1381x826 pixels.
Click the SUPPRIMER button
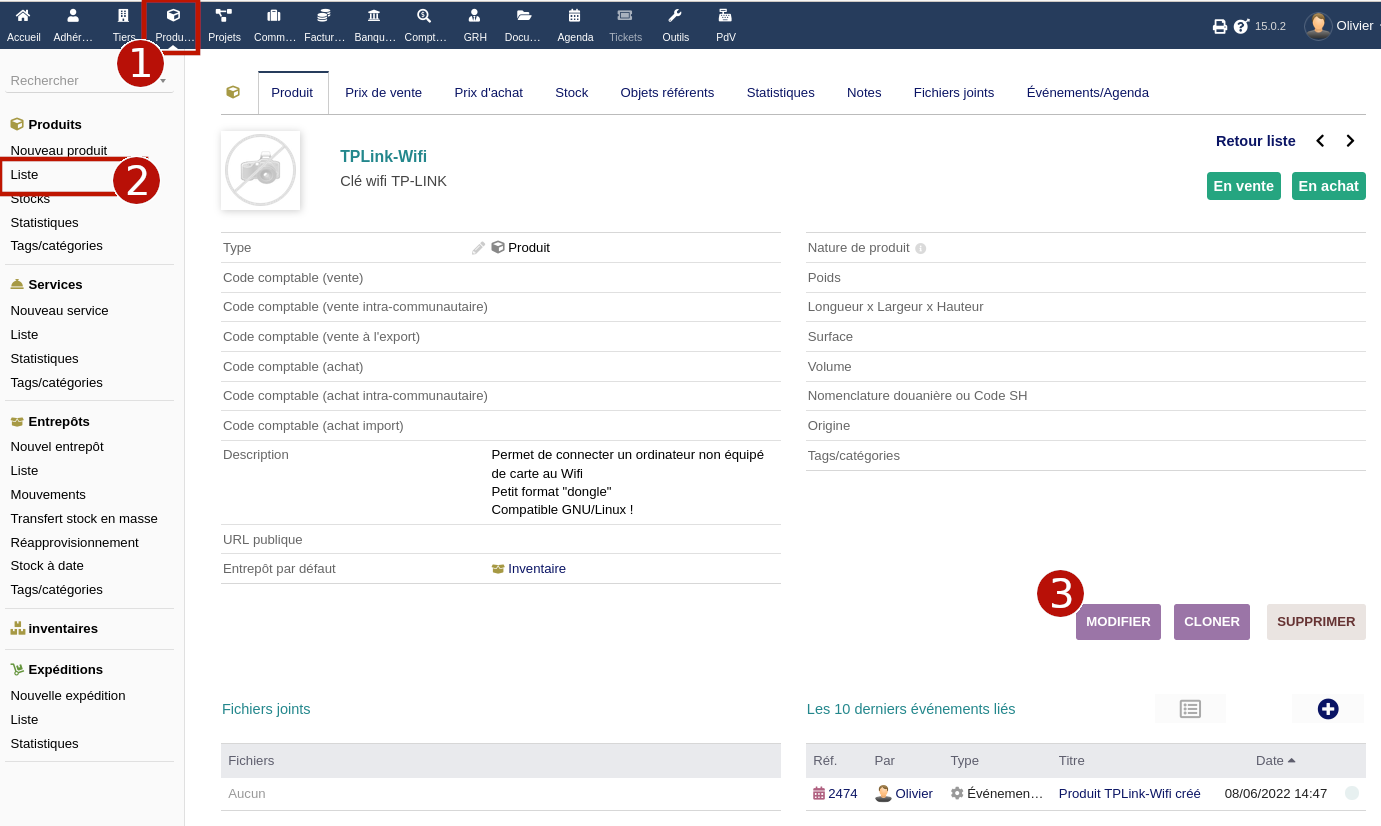1316,622
